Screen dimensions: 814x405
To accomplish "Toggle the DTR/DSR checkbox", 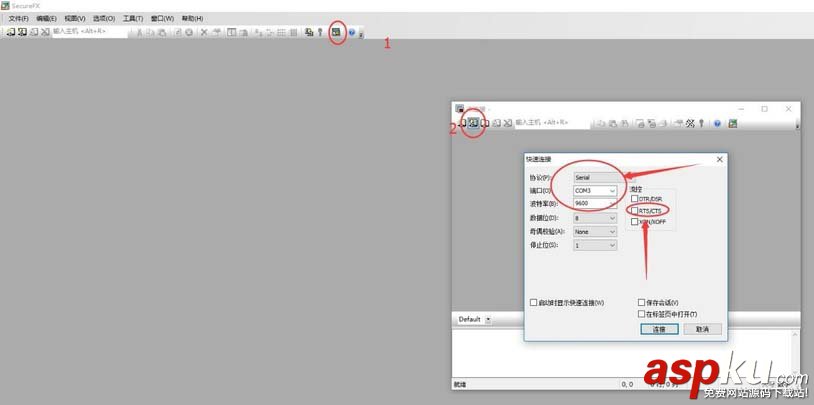I will point(634,199).
